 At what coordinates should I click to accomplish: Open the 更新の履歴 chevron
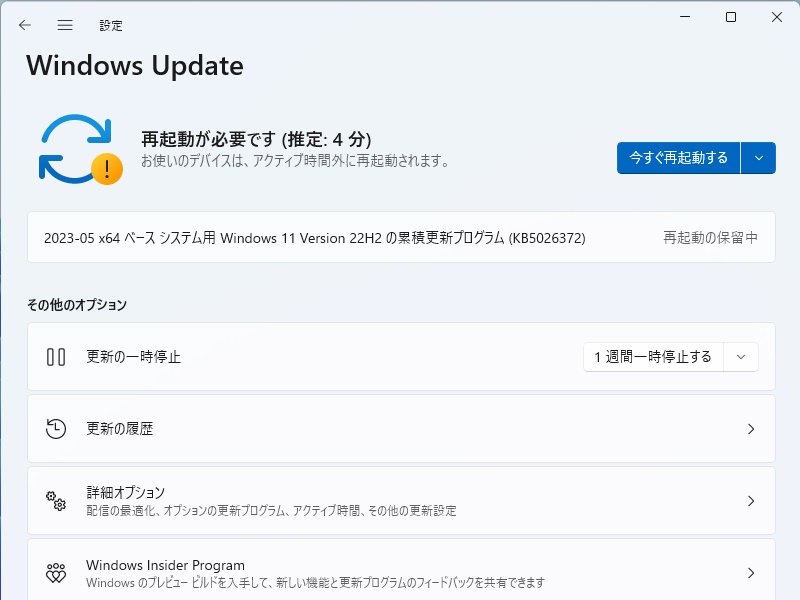(751, 429)
